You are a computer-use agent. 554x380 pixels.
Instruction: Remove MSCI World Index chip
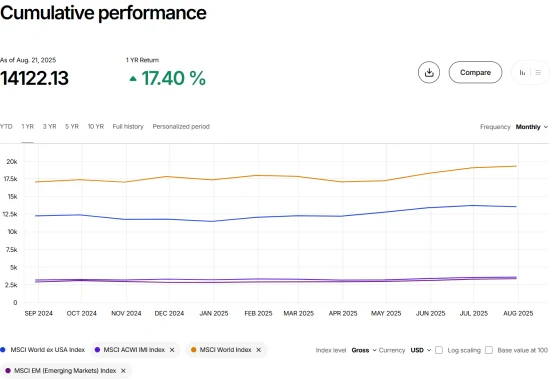tap(259, 350)
